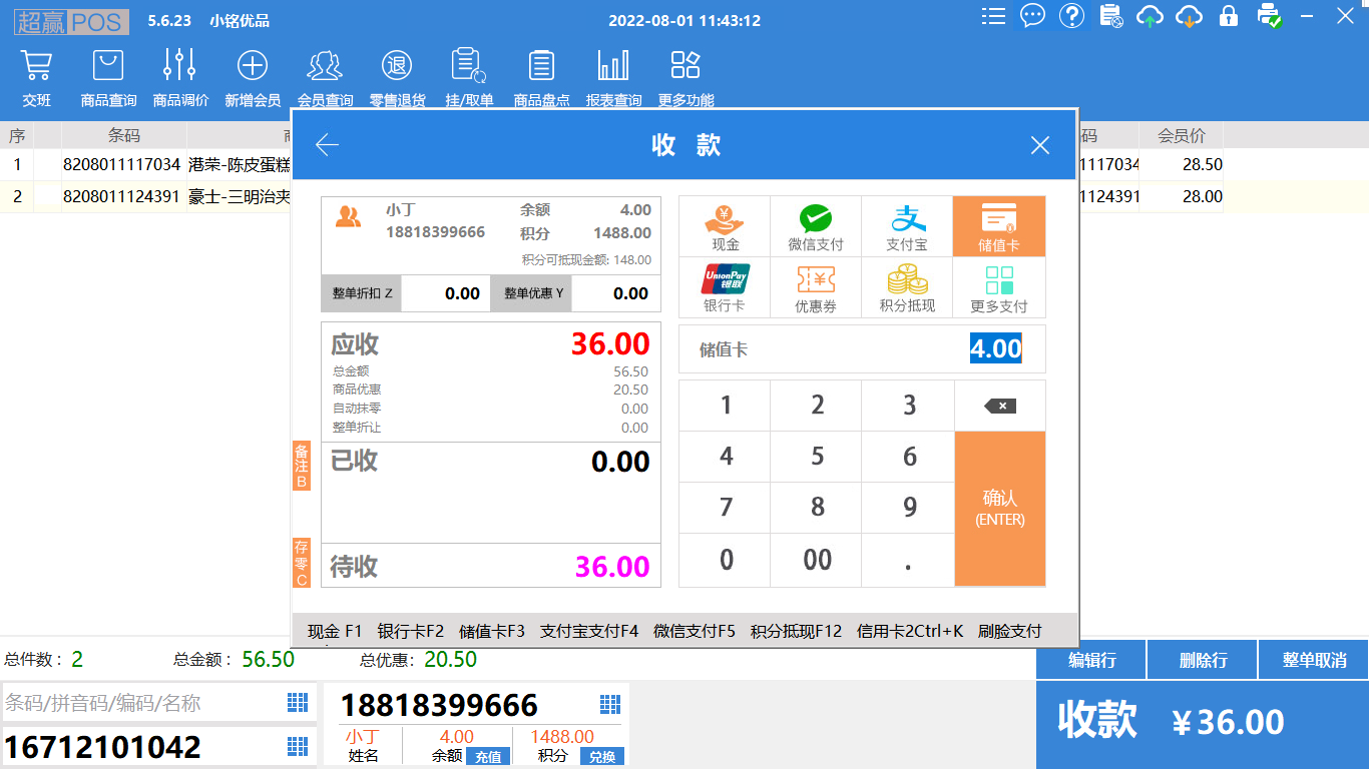Click the recharge button beside balance
This screenshot has height=769, width=1369.
488,757
